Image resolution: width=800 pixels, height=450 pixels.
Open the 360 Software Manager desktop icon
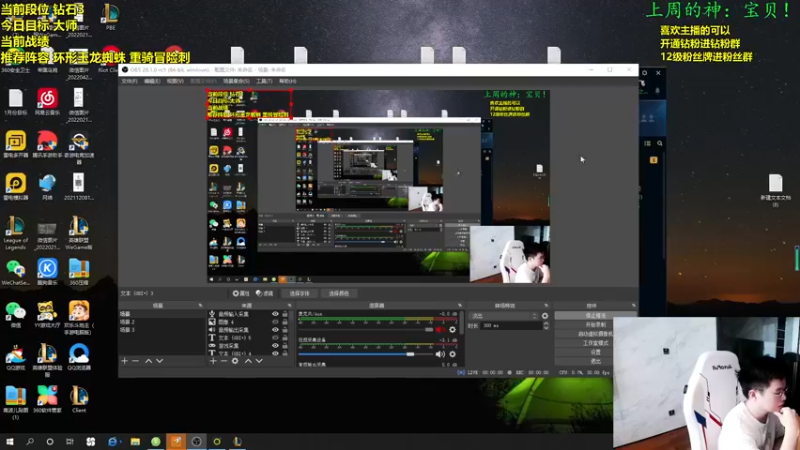click(x=47, y=399)
